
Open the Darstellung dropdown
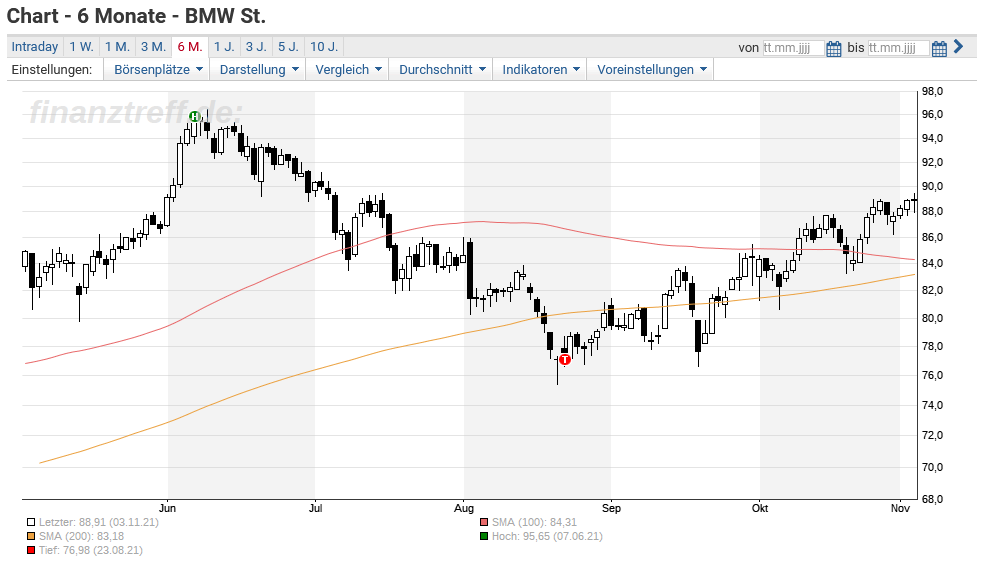[x=258, y=70]
